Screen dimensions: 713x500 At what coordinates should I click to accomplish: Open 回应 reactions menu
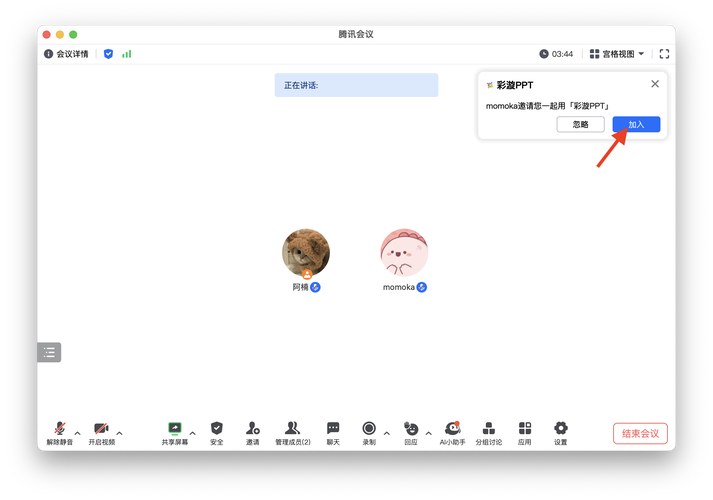(x=411, y=433)
